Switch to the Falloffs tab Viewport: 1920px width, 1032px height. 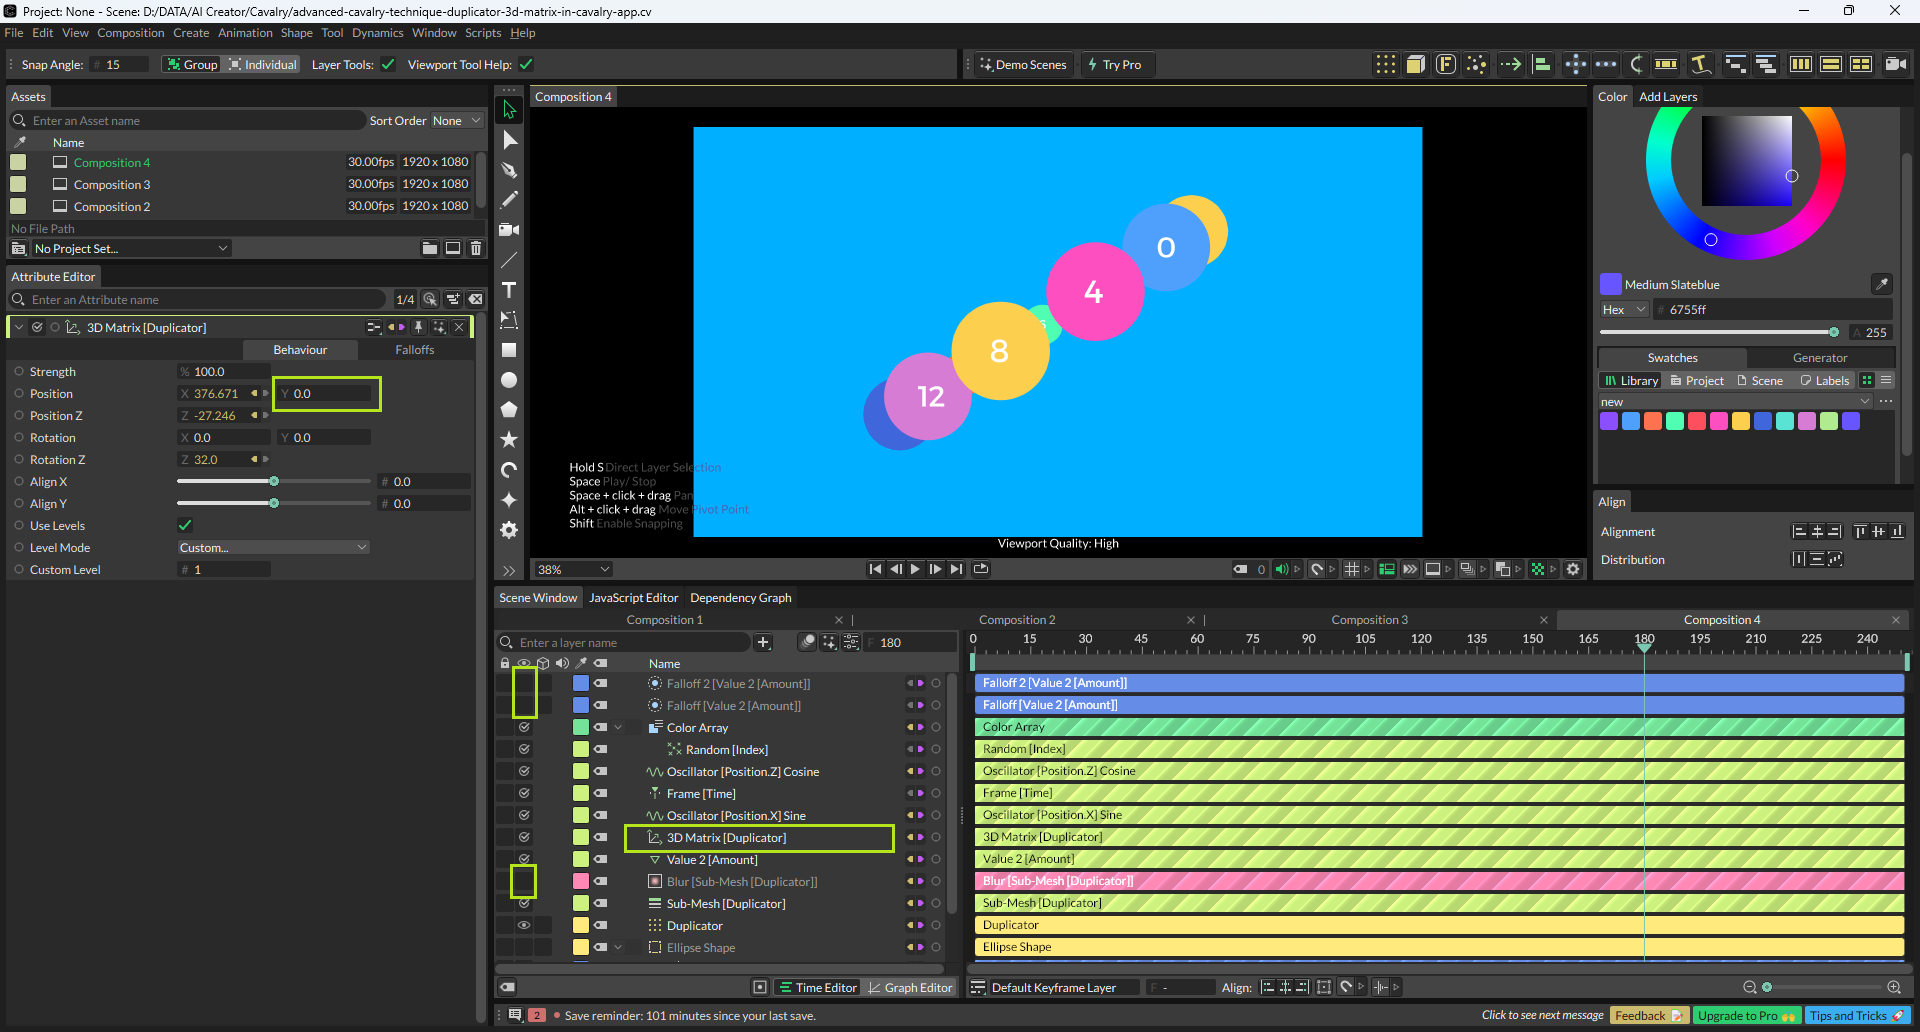pos(414,350)
